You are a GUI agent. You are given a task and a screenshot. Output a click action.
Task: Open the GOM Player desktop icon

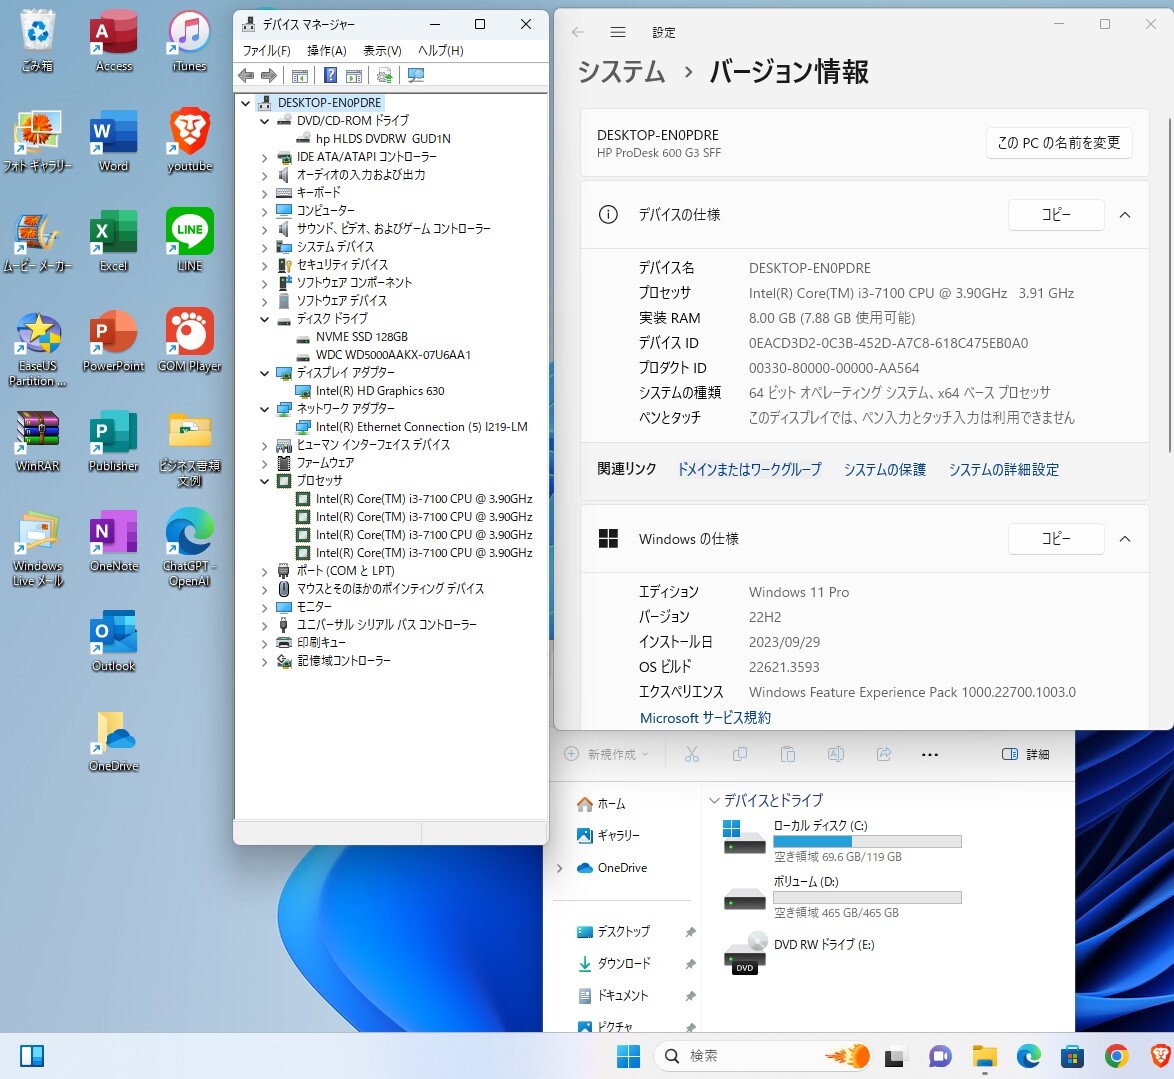[x=190, y=339]
